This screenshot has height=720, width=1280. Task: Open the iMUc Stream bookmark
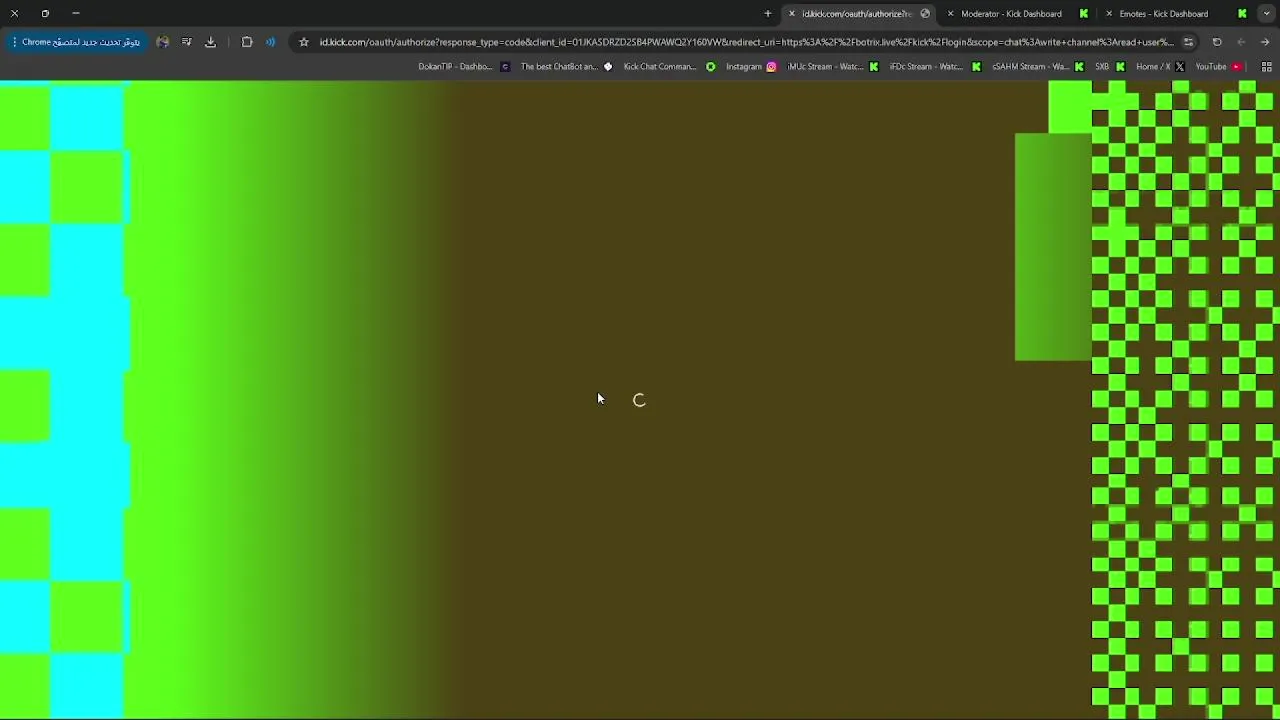tap(833, 67)
